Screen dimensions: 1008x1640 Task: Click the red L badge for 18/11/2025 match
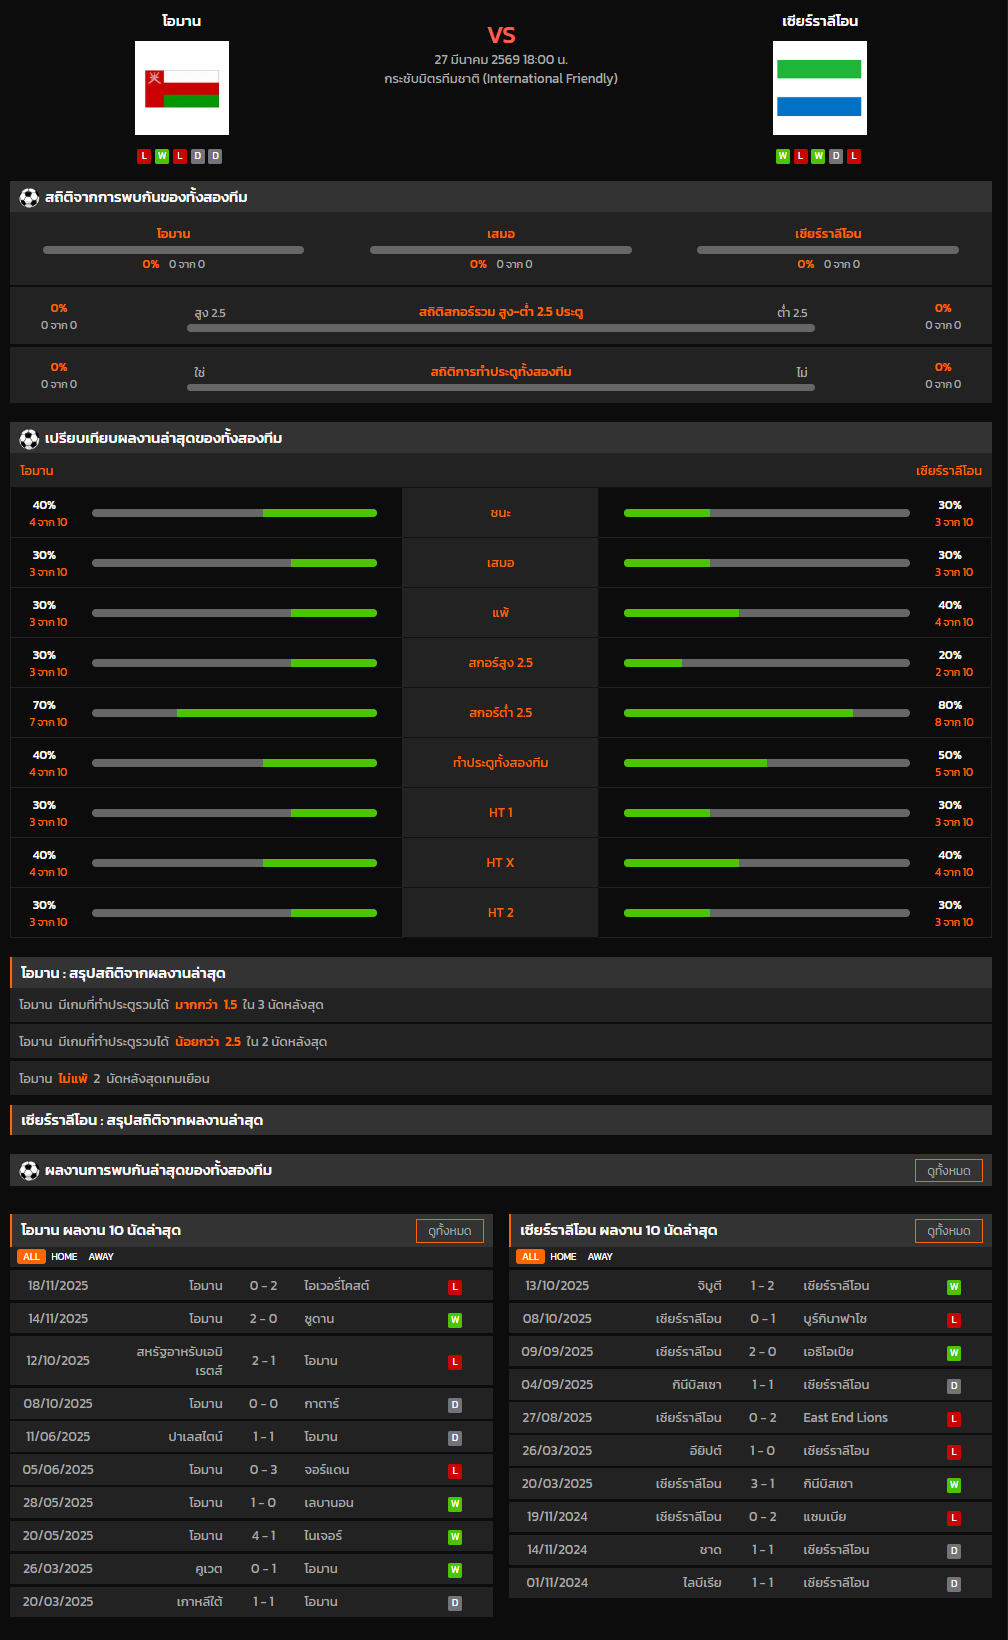click(455, 1287)
